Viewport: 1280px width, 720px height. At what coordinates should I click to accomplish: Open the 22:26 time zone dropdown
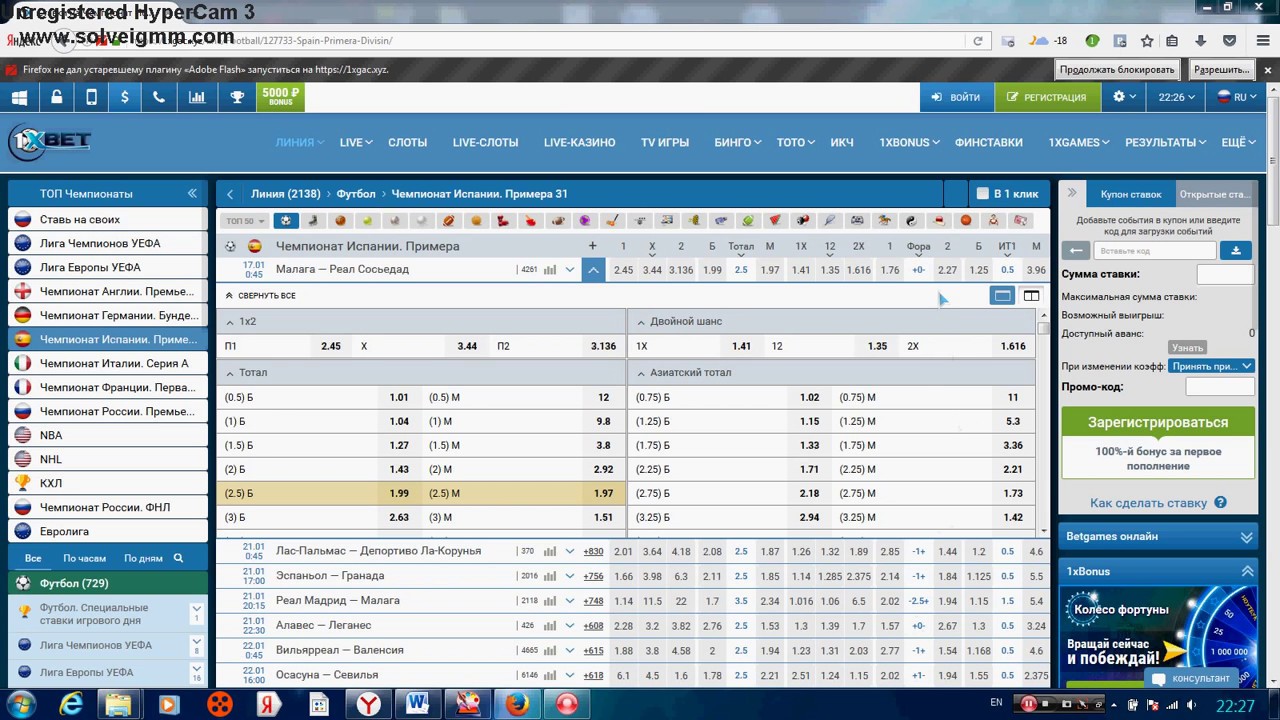(1177, 97)
